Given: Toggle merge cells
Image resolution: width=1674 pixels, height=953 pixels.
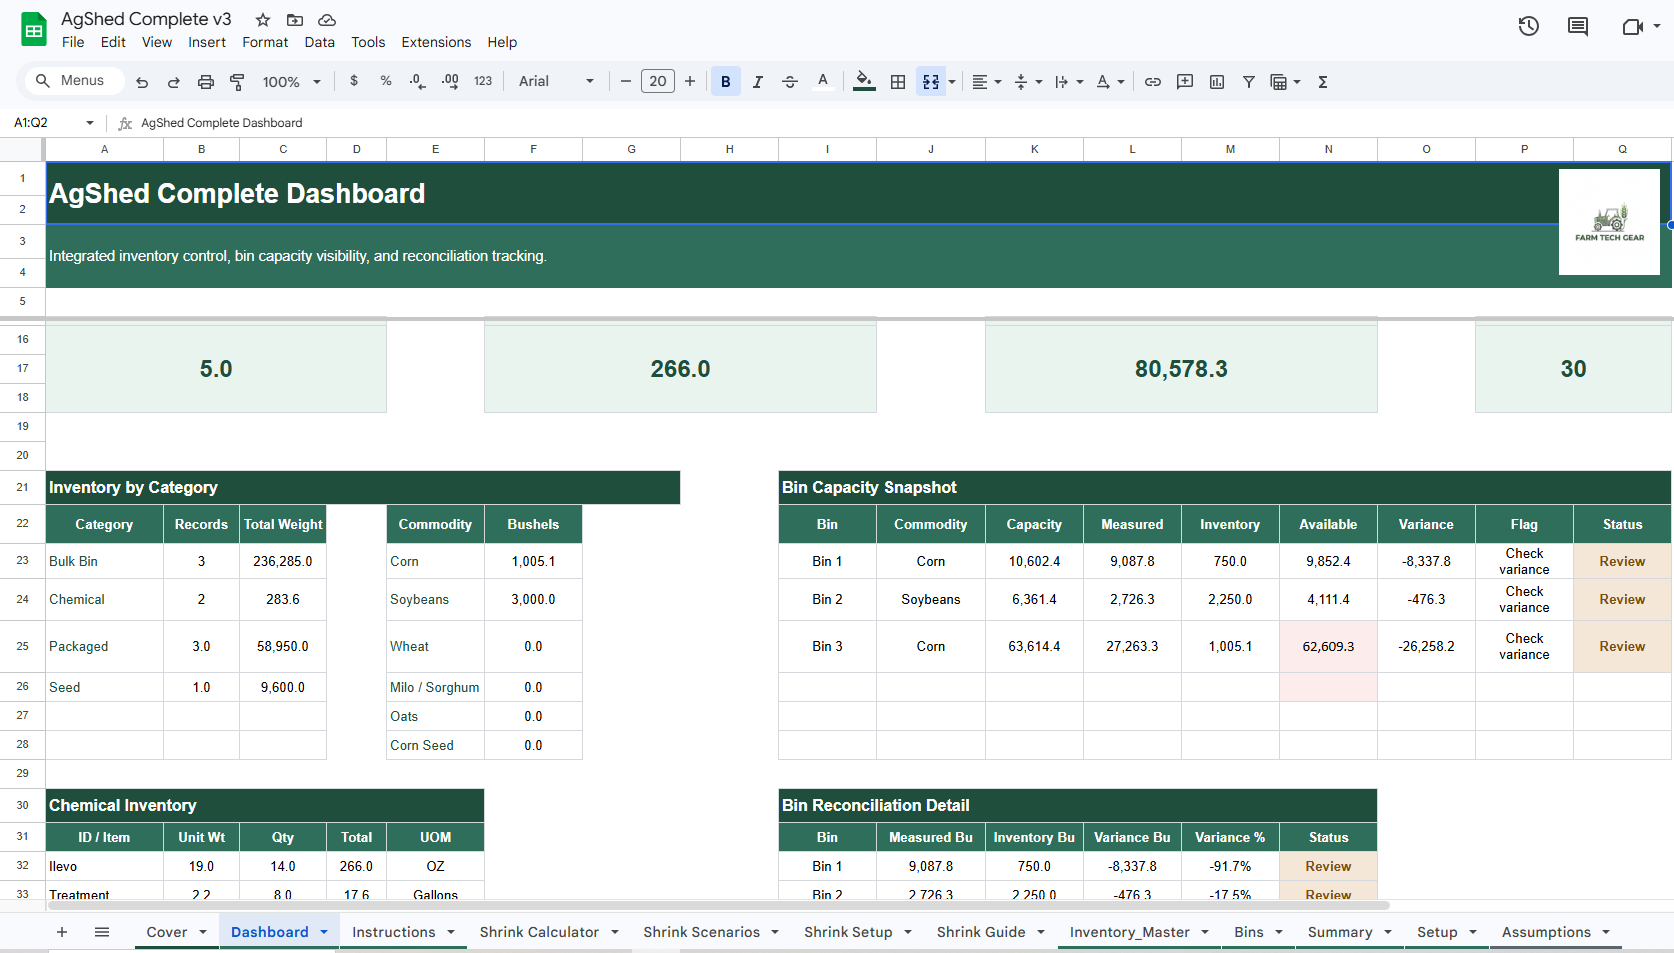Looking at the screenshot, I should click(929, 81).
